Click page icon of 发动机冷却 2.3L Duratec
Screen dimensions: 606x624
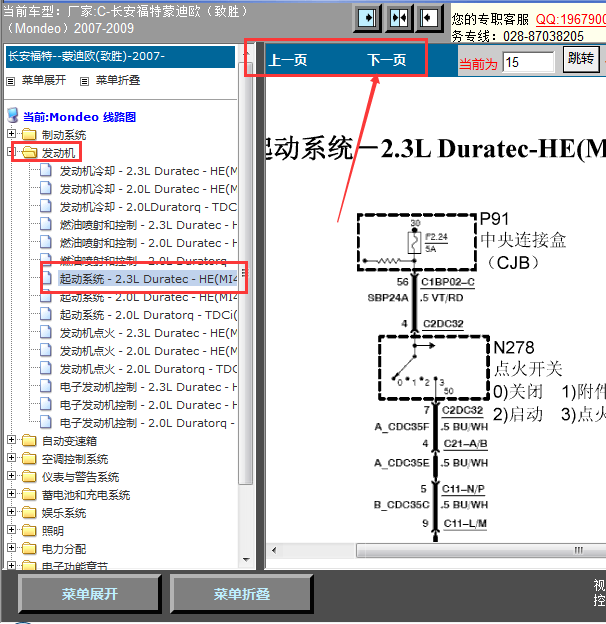pos(46,170)
